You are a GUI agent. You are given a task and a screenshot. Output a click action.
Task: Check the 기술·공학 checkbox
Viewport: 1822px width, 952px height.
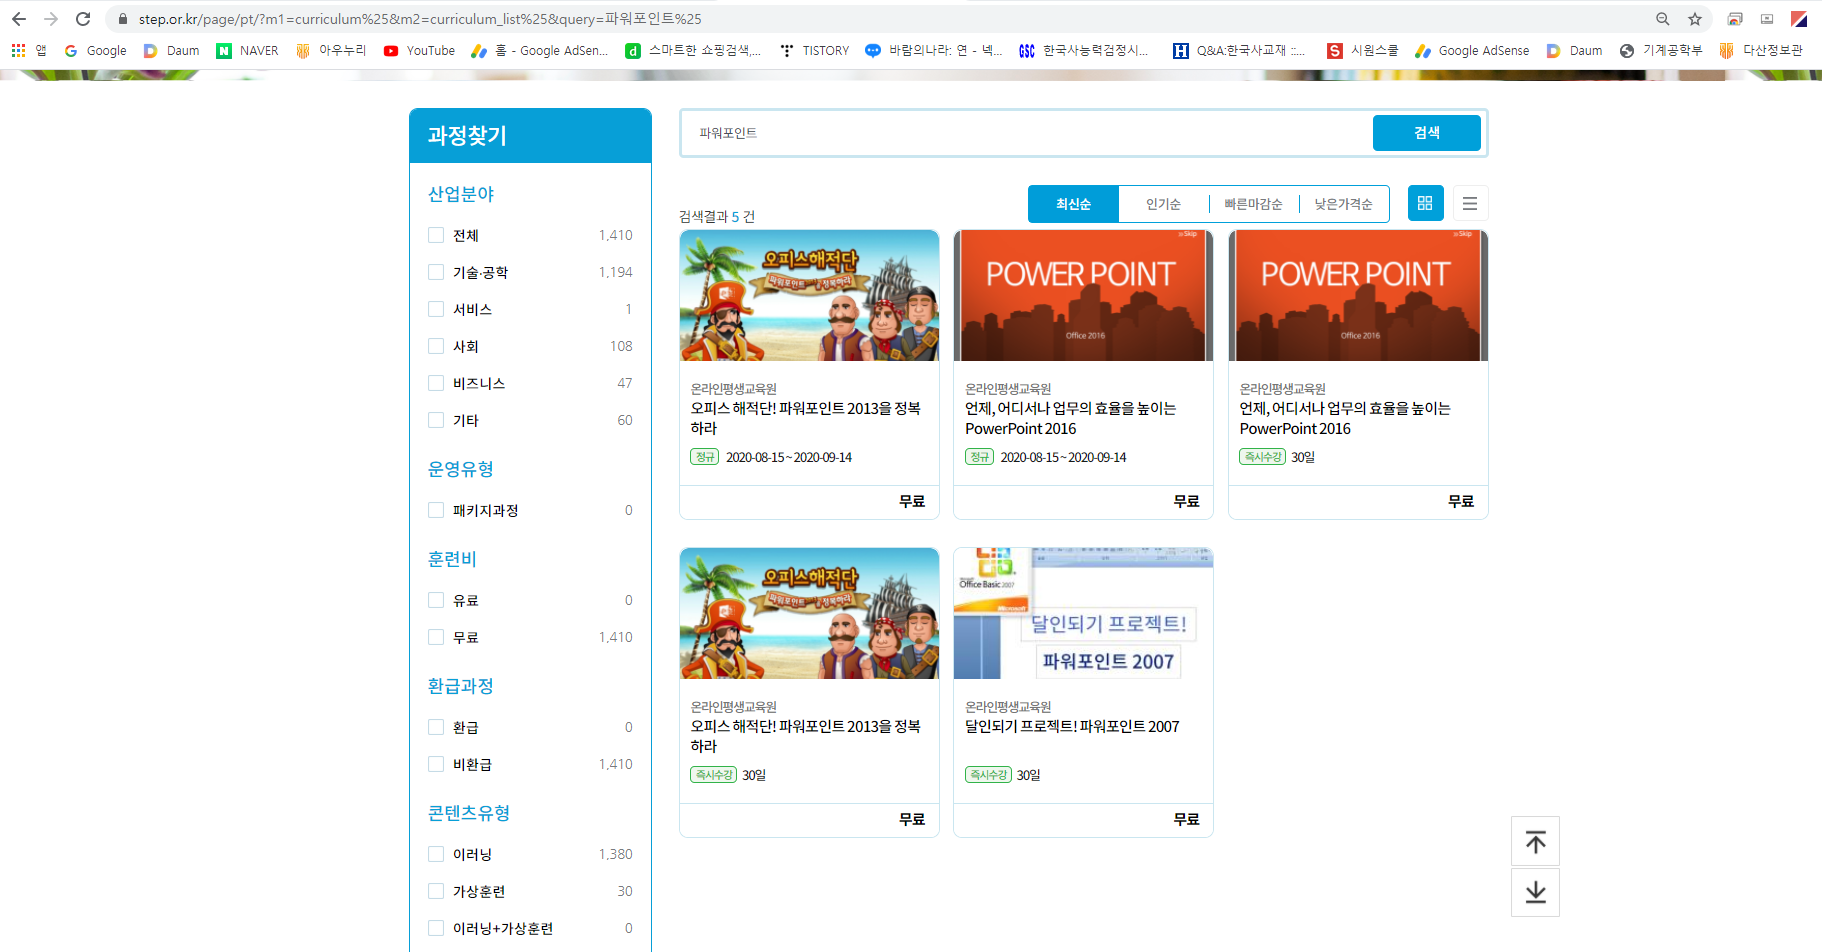tap(436, 272)
